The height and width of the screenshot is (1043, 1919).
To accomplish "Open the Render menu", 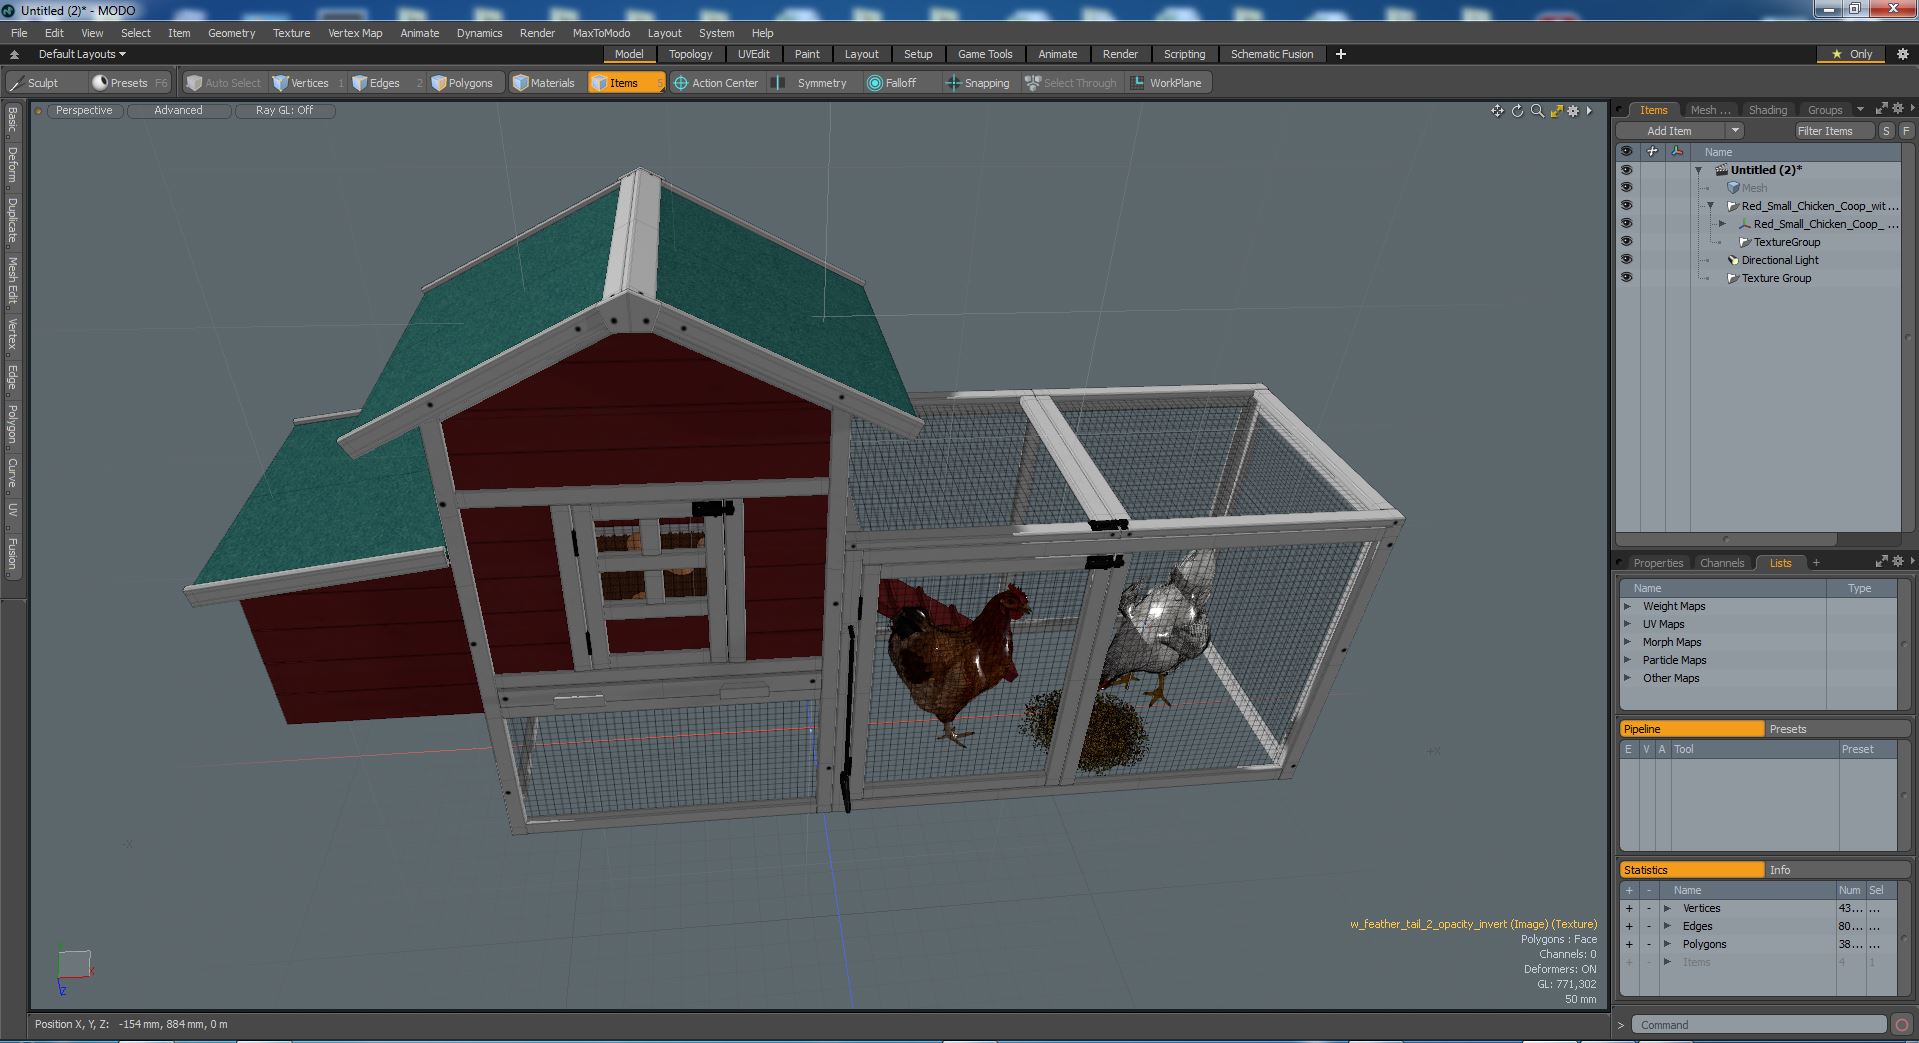I will pyautogui.click(x=537, y=33).
